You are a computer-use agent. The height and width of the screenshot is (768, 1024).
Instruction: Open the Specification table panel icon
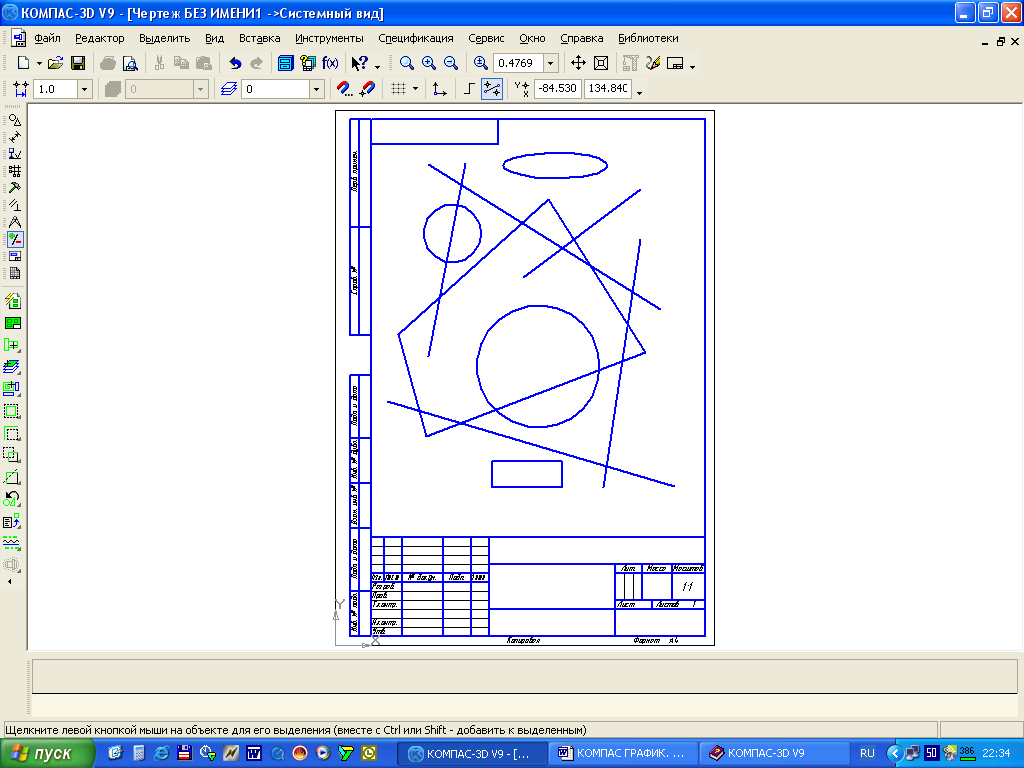point(14,273)
